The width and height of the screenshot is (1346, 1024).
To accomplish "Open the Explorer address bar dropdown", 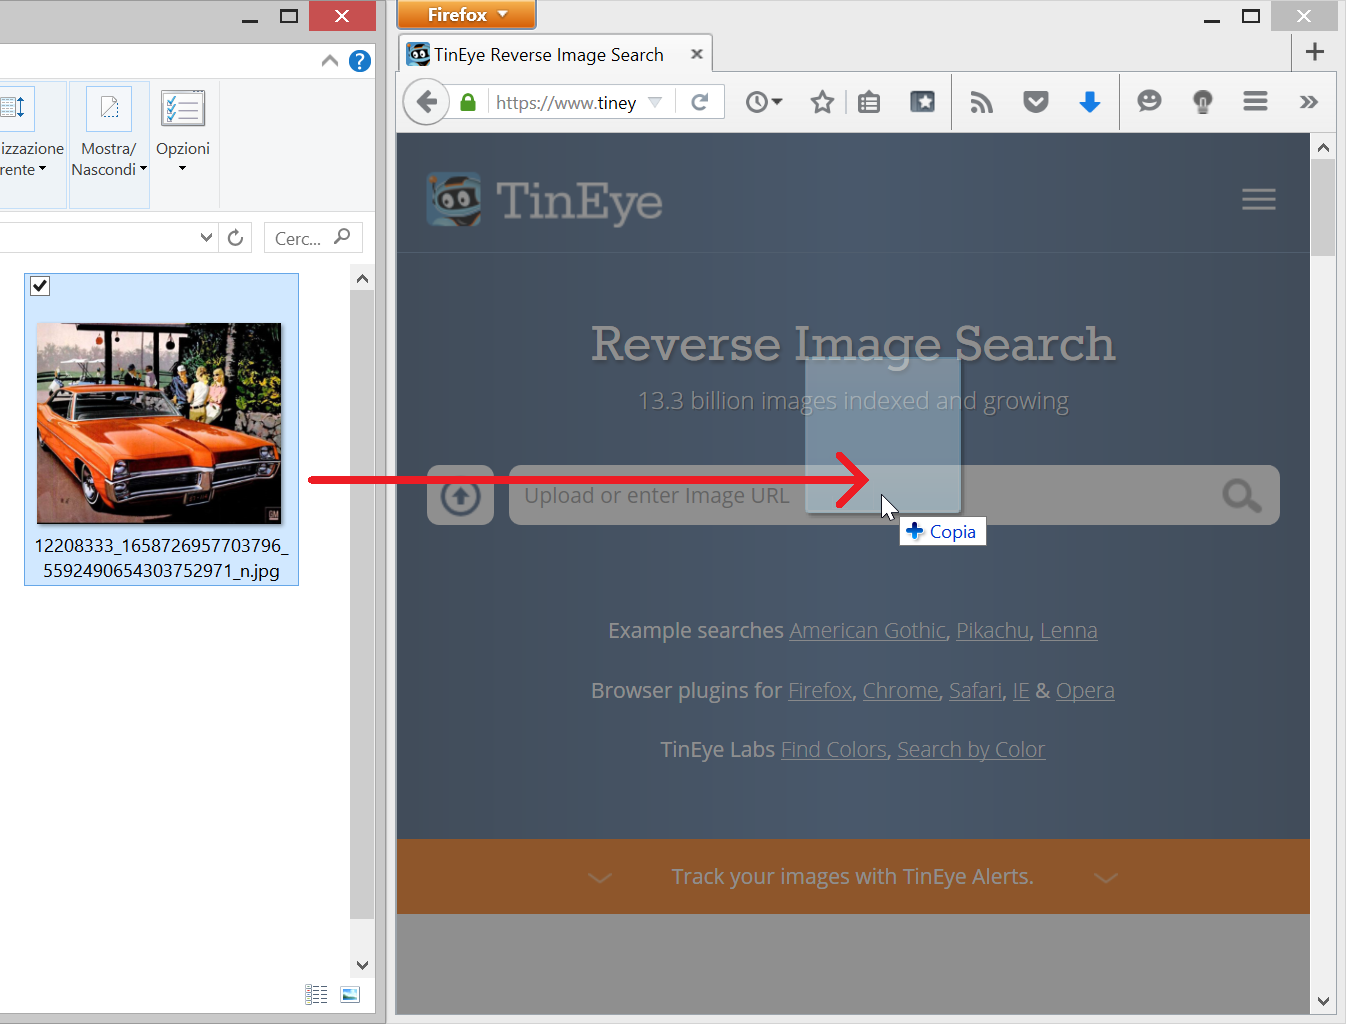I will point(206,237).
